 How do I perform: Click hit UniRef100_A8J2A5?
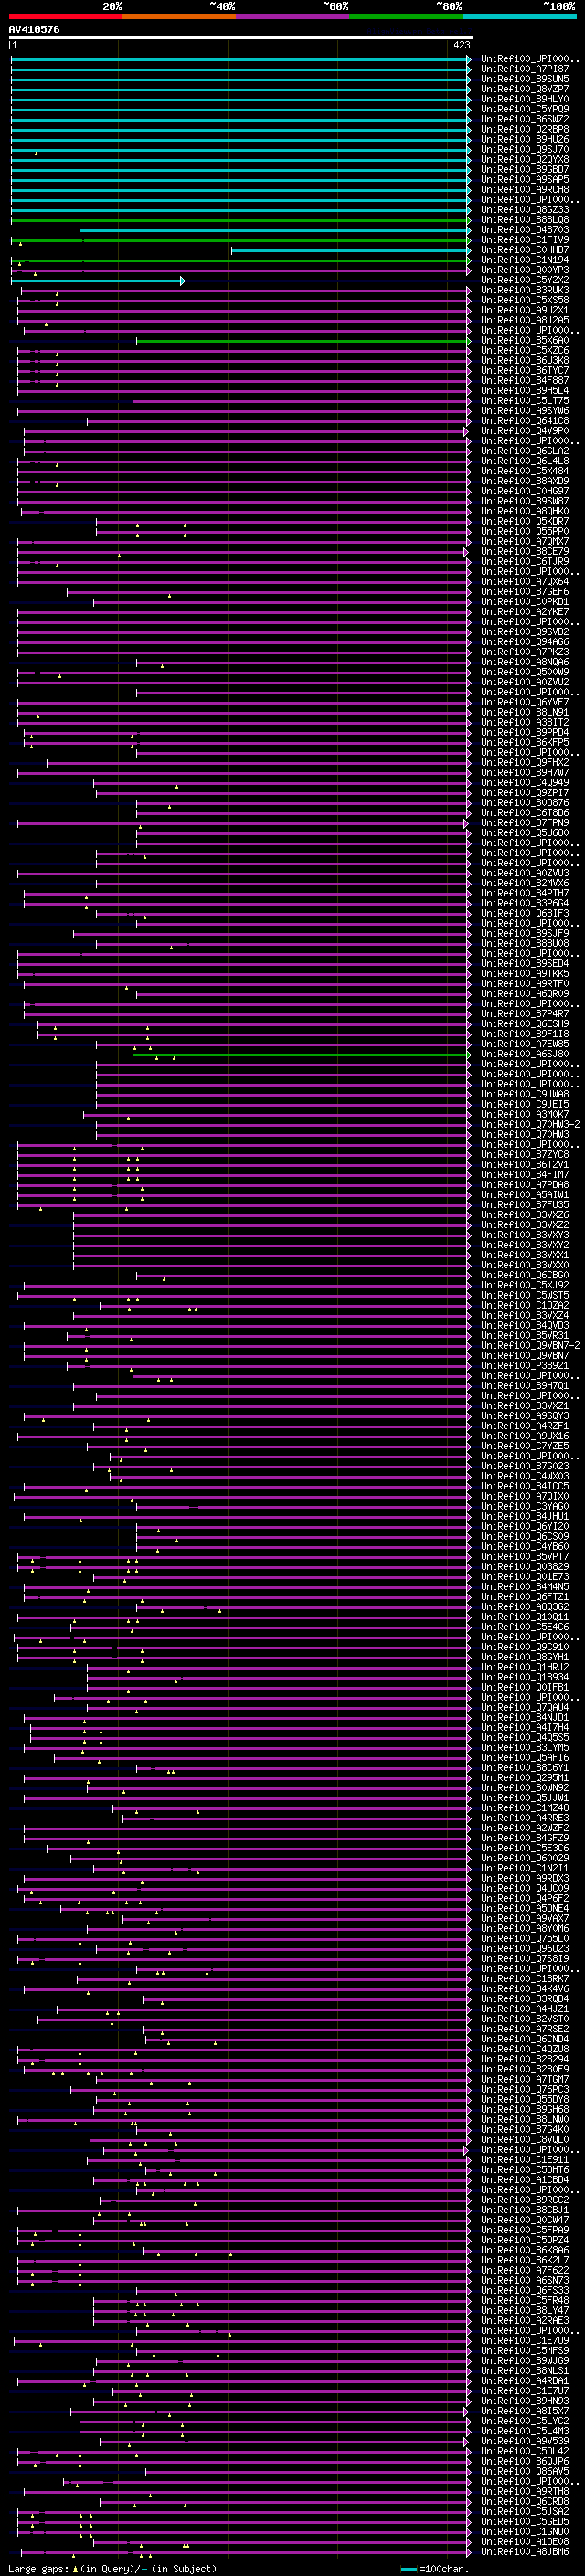point(525,320)
